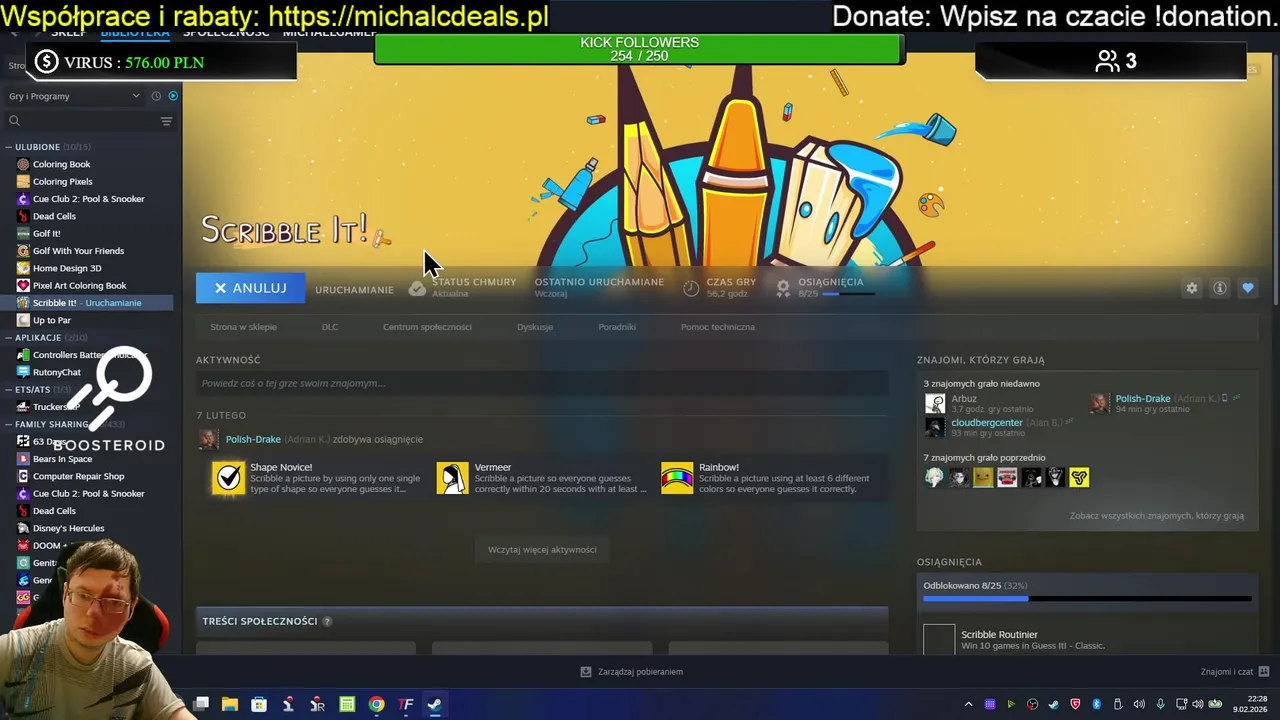Select Golf It! in the library list

[46, 234]
